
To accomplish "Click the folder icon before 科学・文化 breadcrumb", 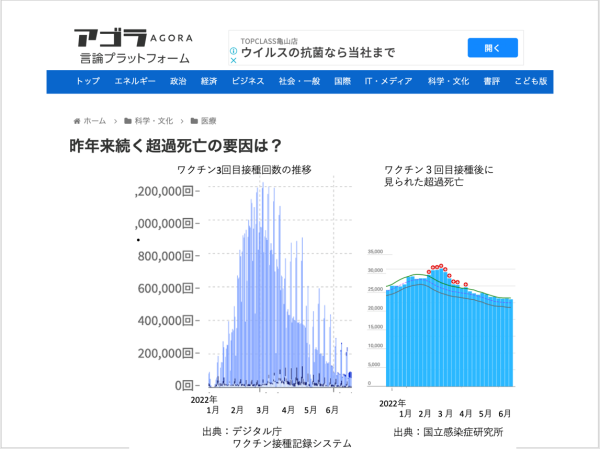I will (128, 121).
